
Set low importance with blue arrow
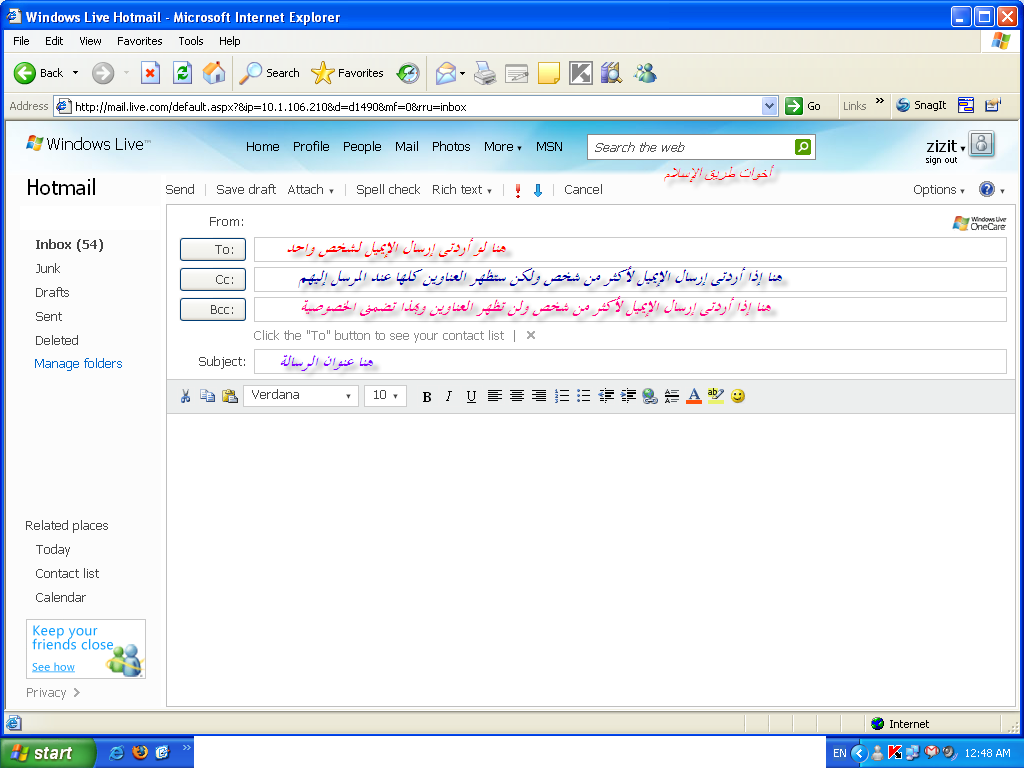[x=538, y=190]
